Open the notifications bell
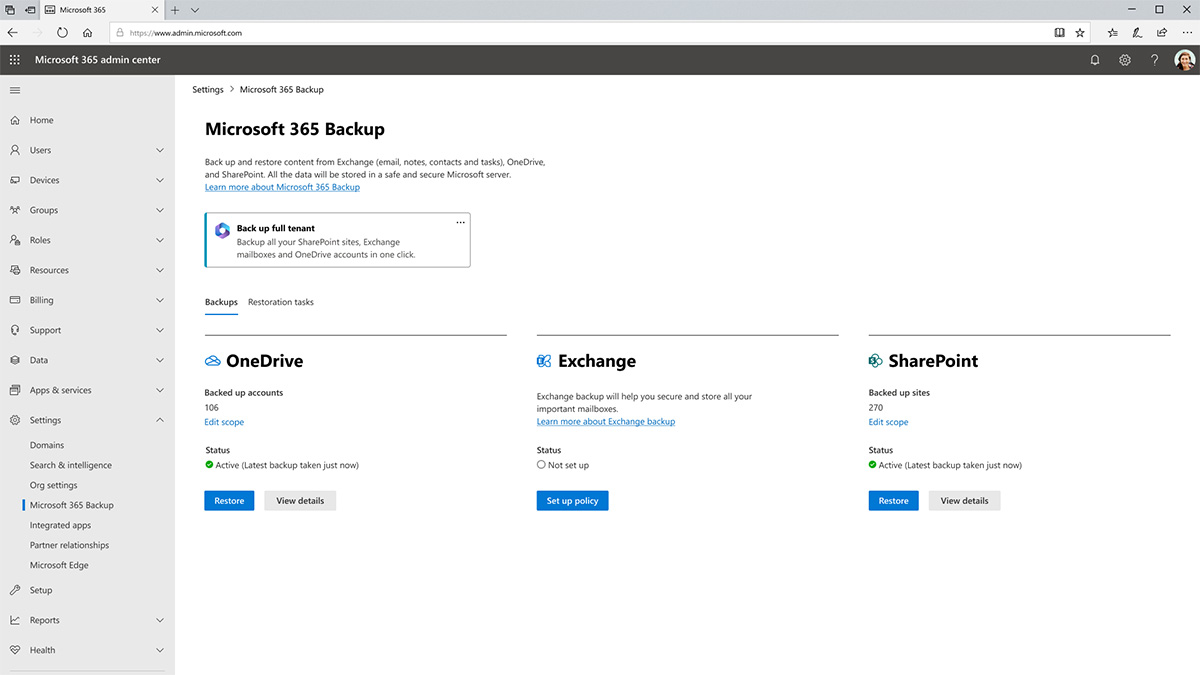This screenshot has width=1200, height=675. (1094, 60)
